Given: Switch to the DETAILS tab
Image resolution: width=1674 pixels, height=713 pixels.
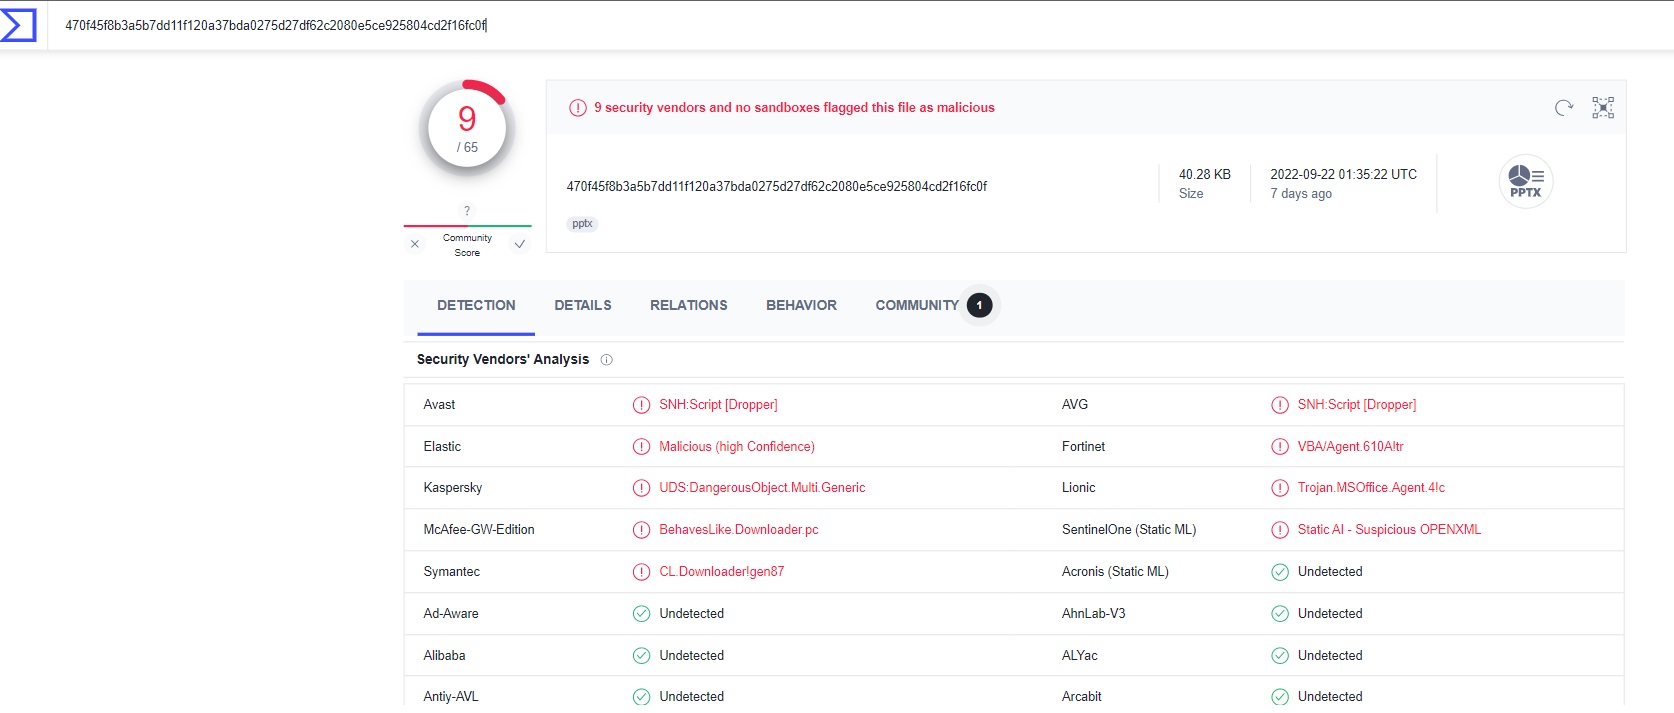Looking at the screenshot, I should 583,306.
